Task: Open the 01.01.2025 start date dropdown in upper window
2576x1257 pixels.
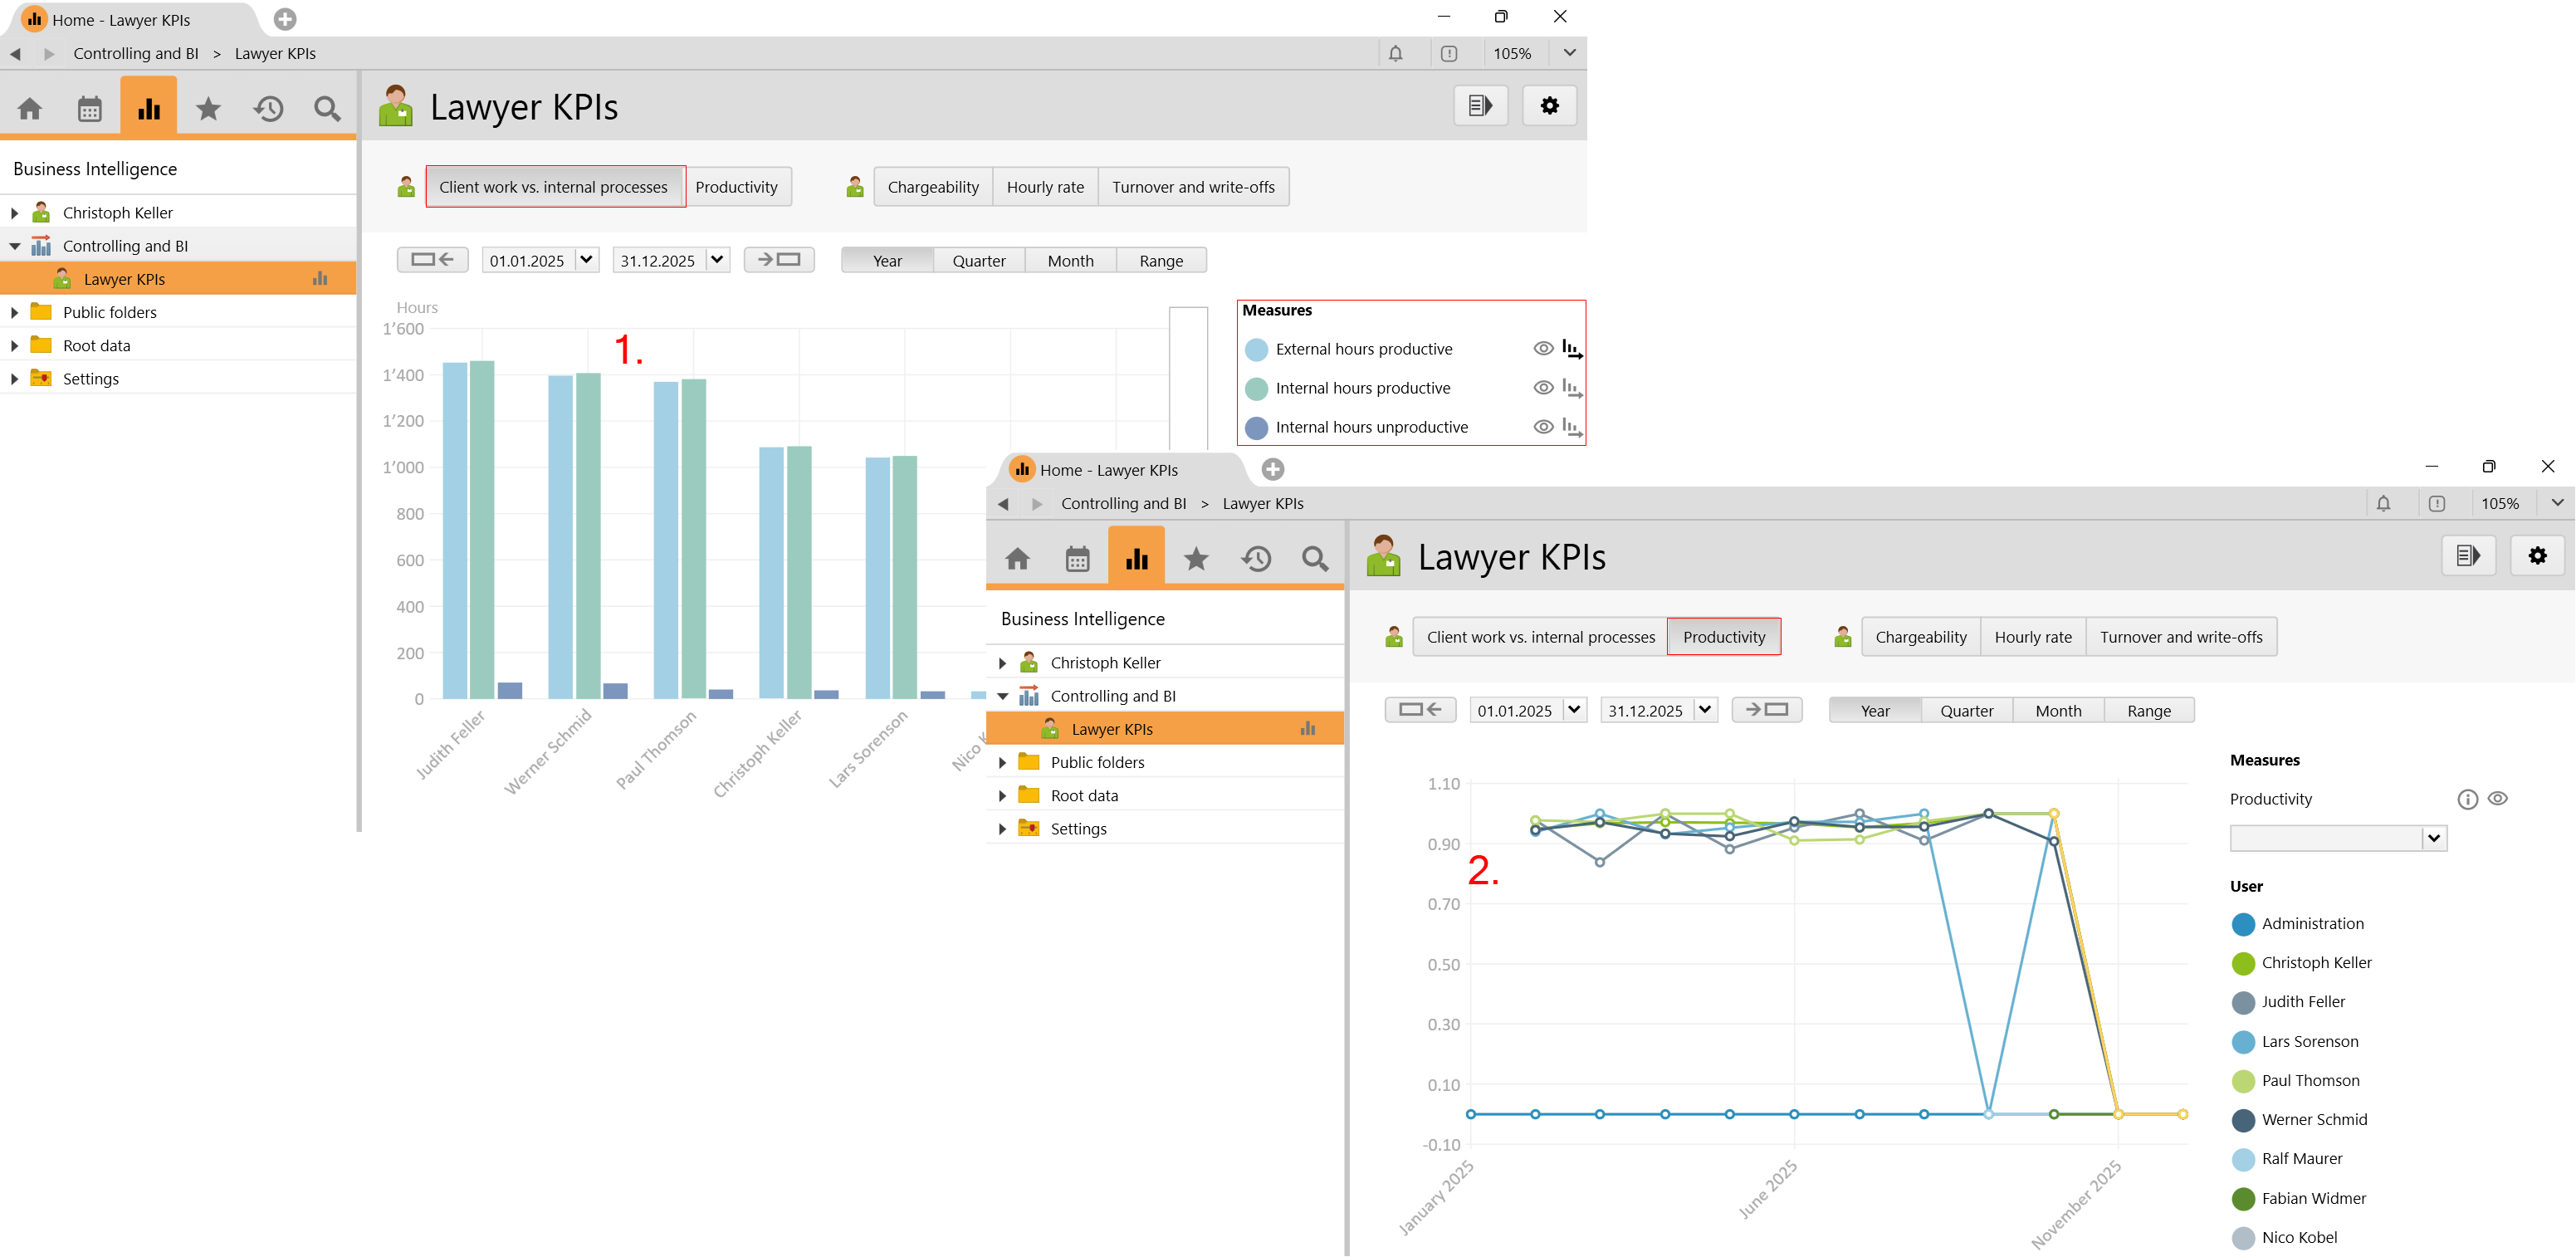Action: 587,260
